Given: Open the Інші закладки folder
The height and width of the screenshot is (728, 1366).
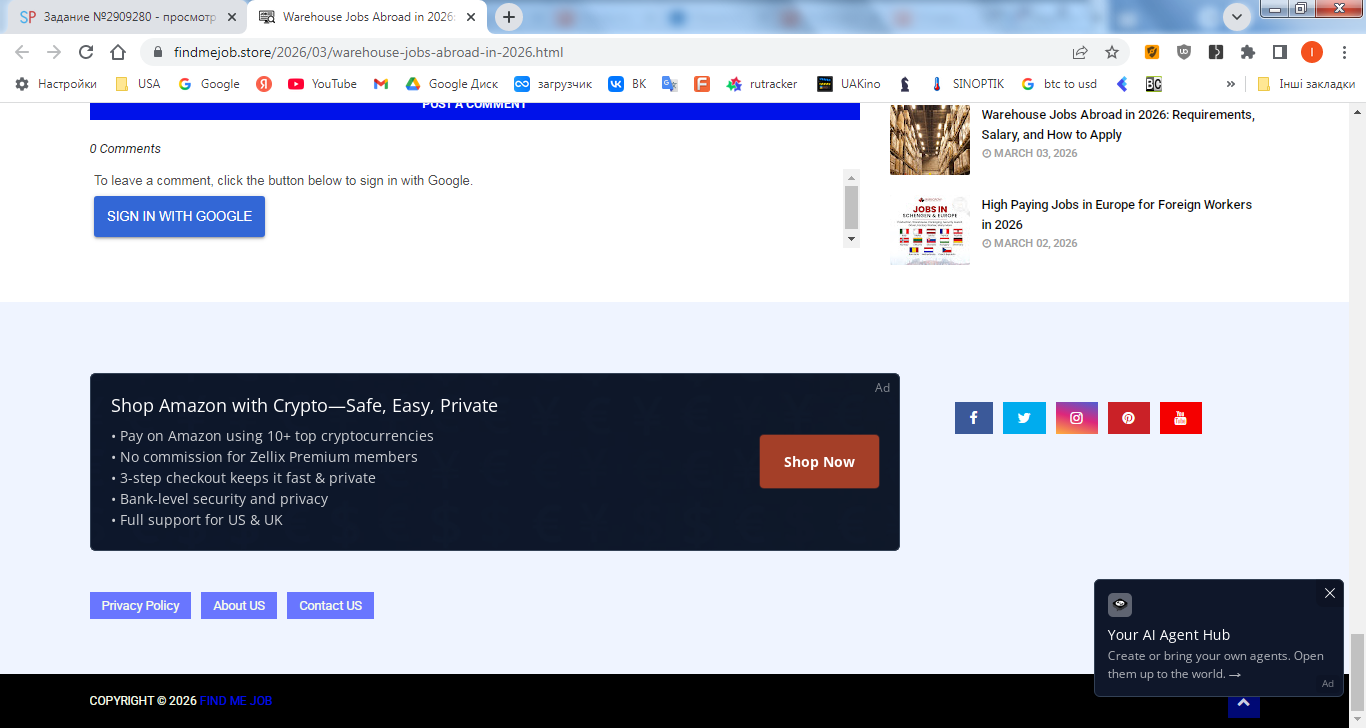Looking at the screenshot, I should coord(1306,84).
